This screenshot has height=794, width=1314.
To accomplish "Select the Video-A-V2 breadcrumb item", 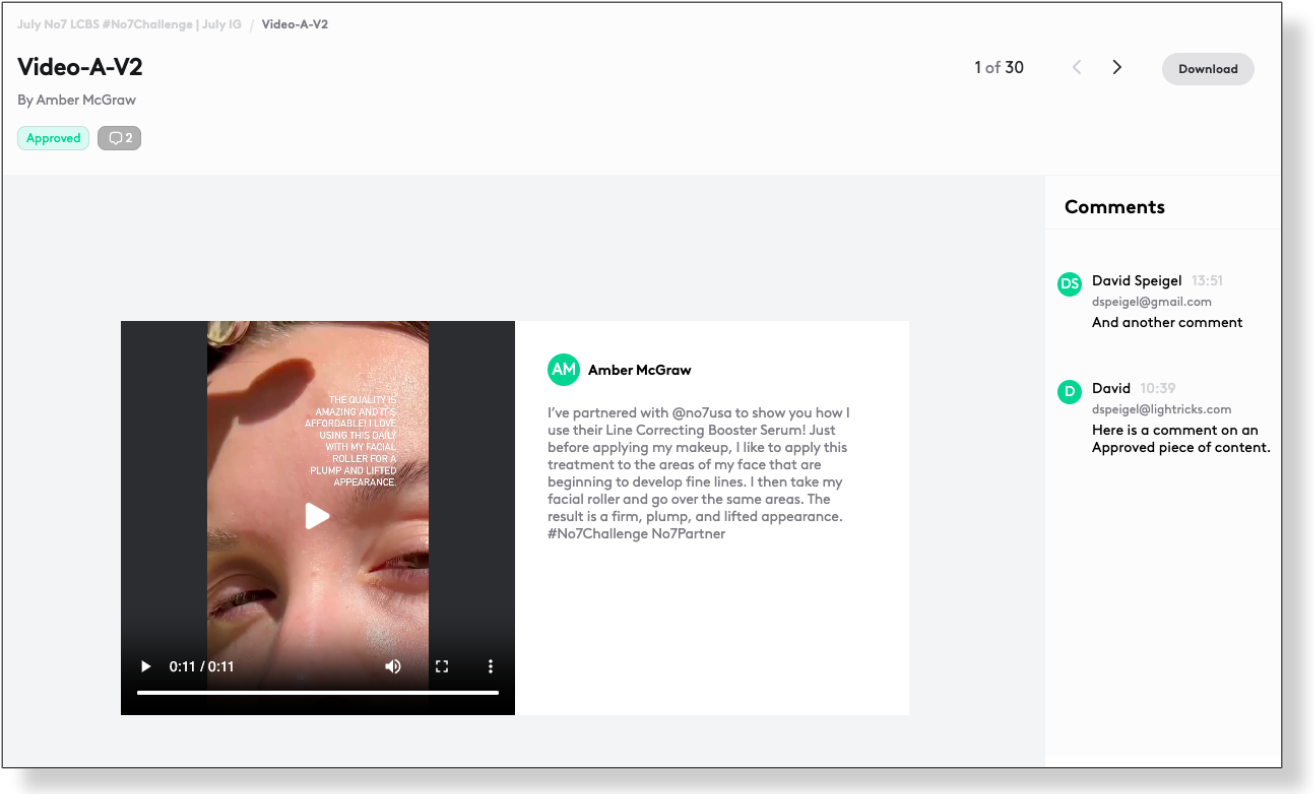I will tap(294, 24).
